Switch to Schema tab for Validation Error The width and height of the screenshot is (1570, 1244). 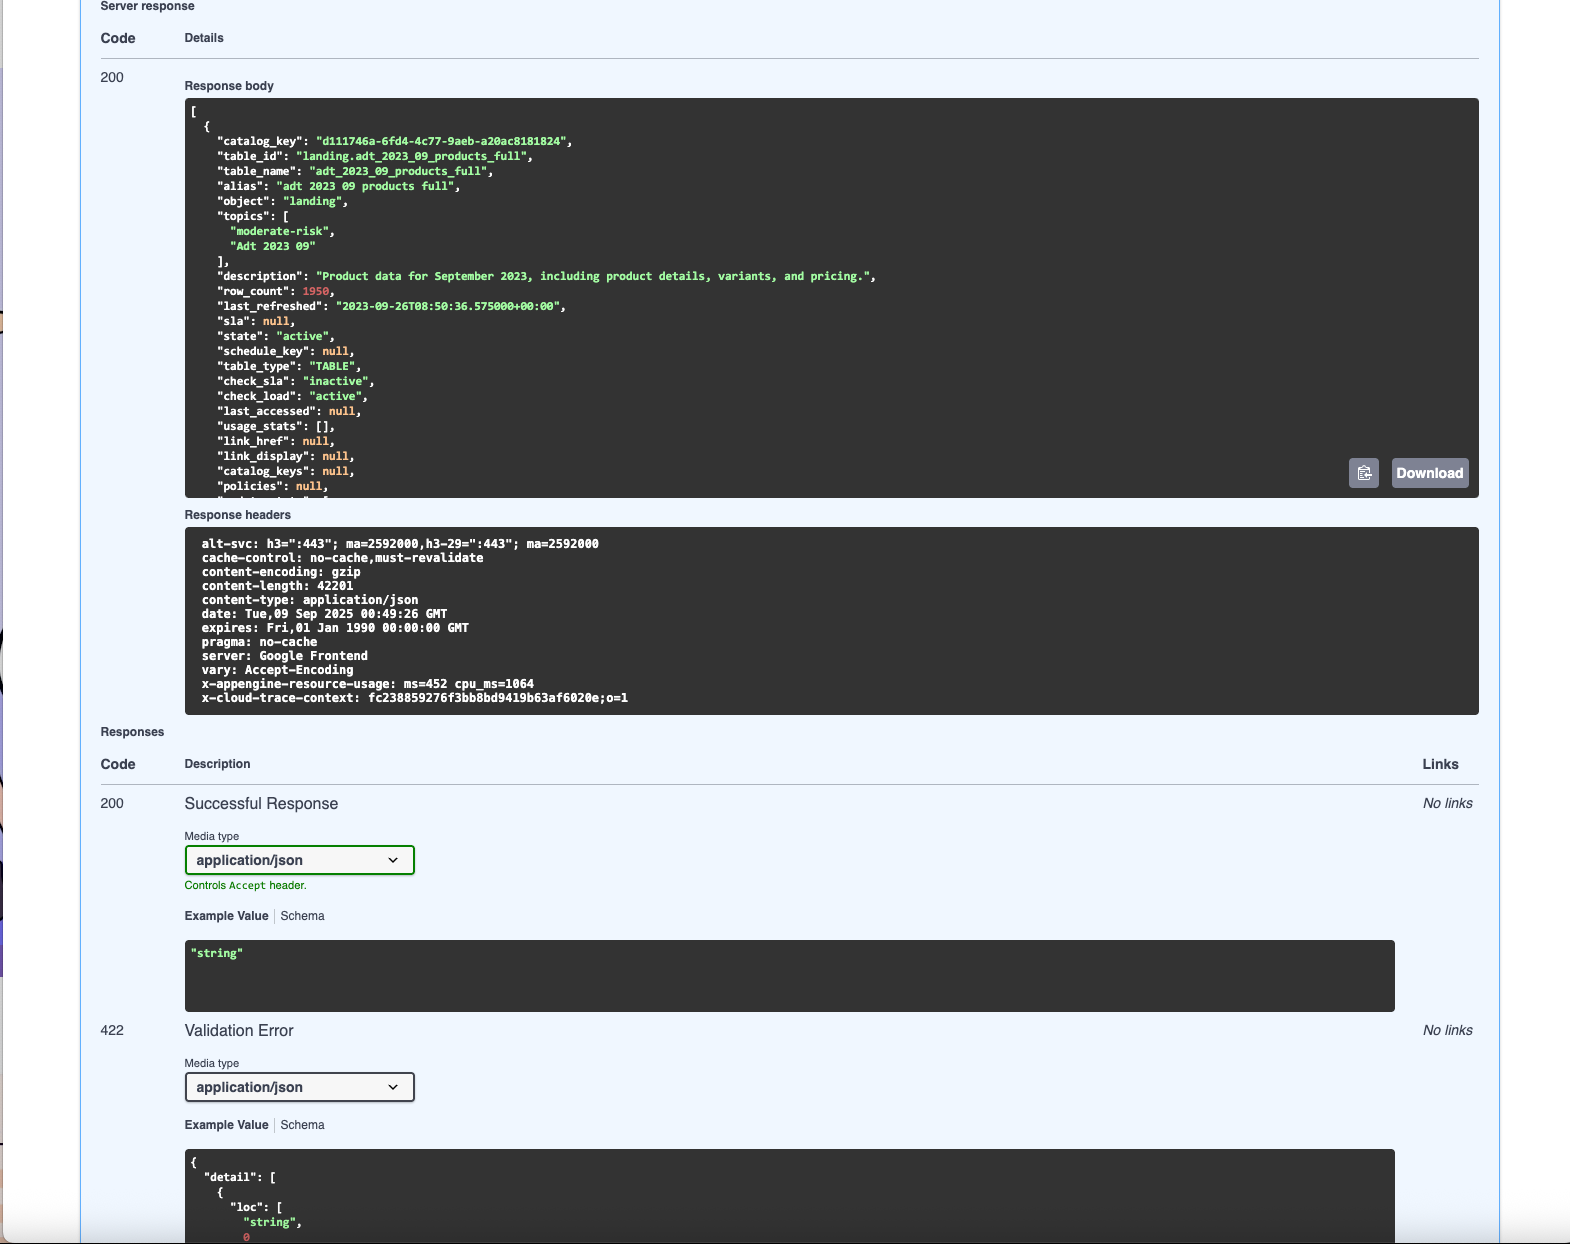[302, 1125]
